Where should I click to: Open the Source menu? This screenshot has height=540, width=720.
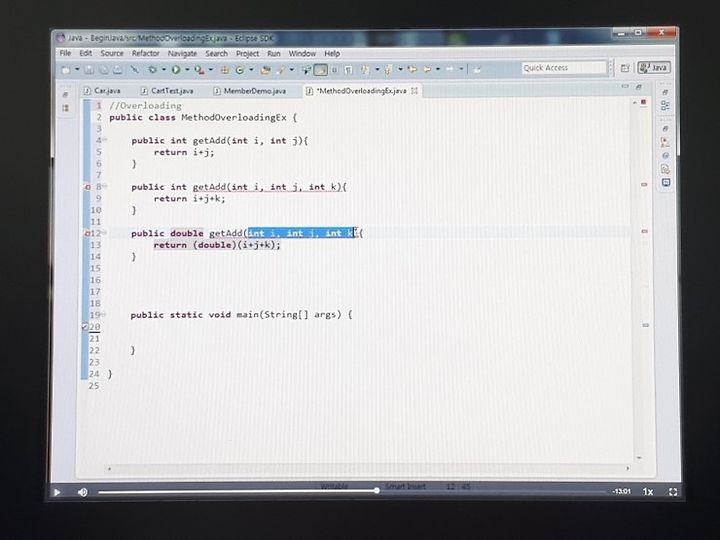(112, 53)
